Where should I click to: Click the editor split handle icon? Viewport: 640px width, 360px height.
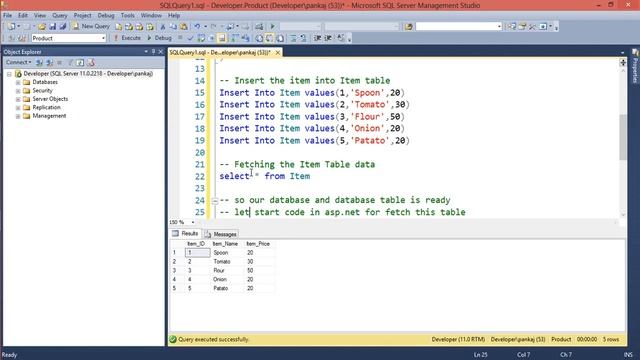(x=622, y=62)
